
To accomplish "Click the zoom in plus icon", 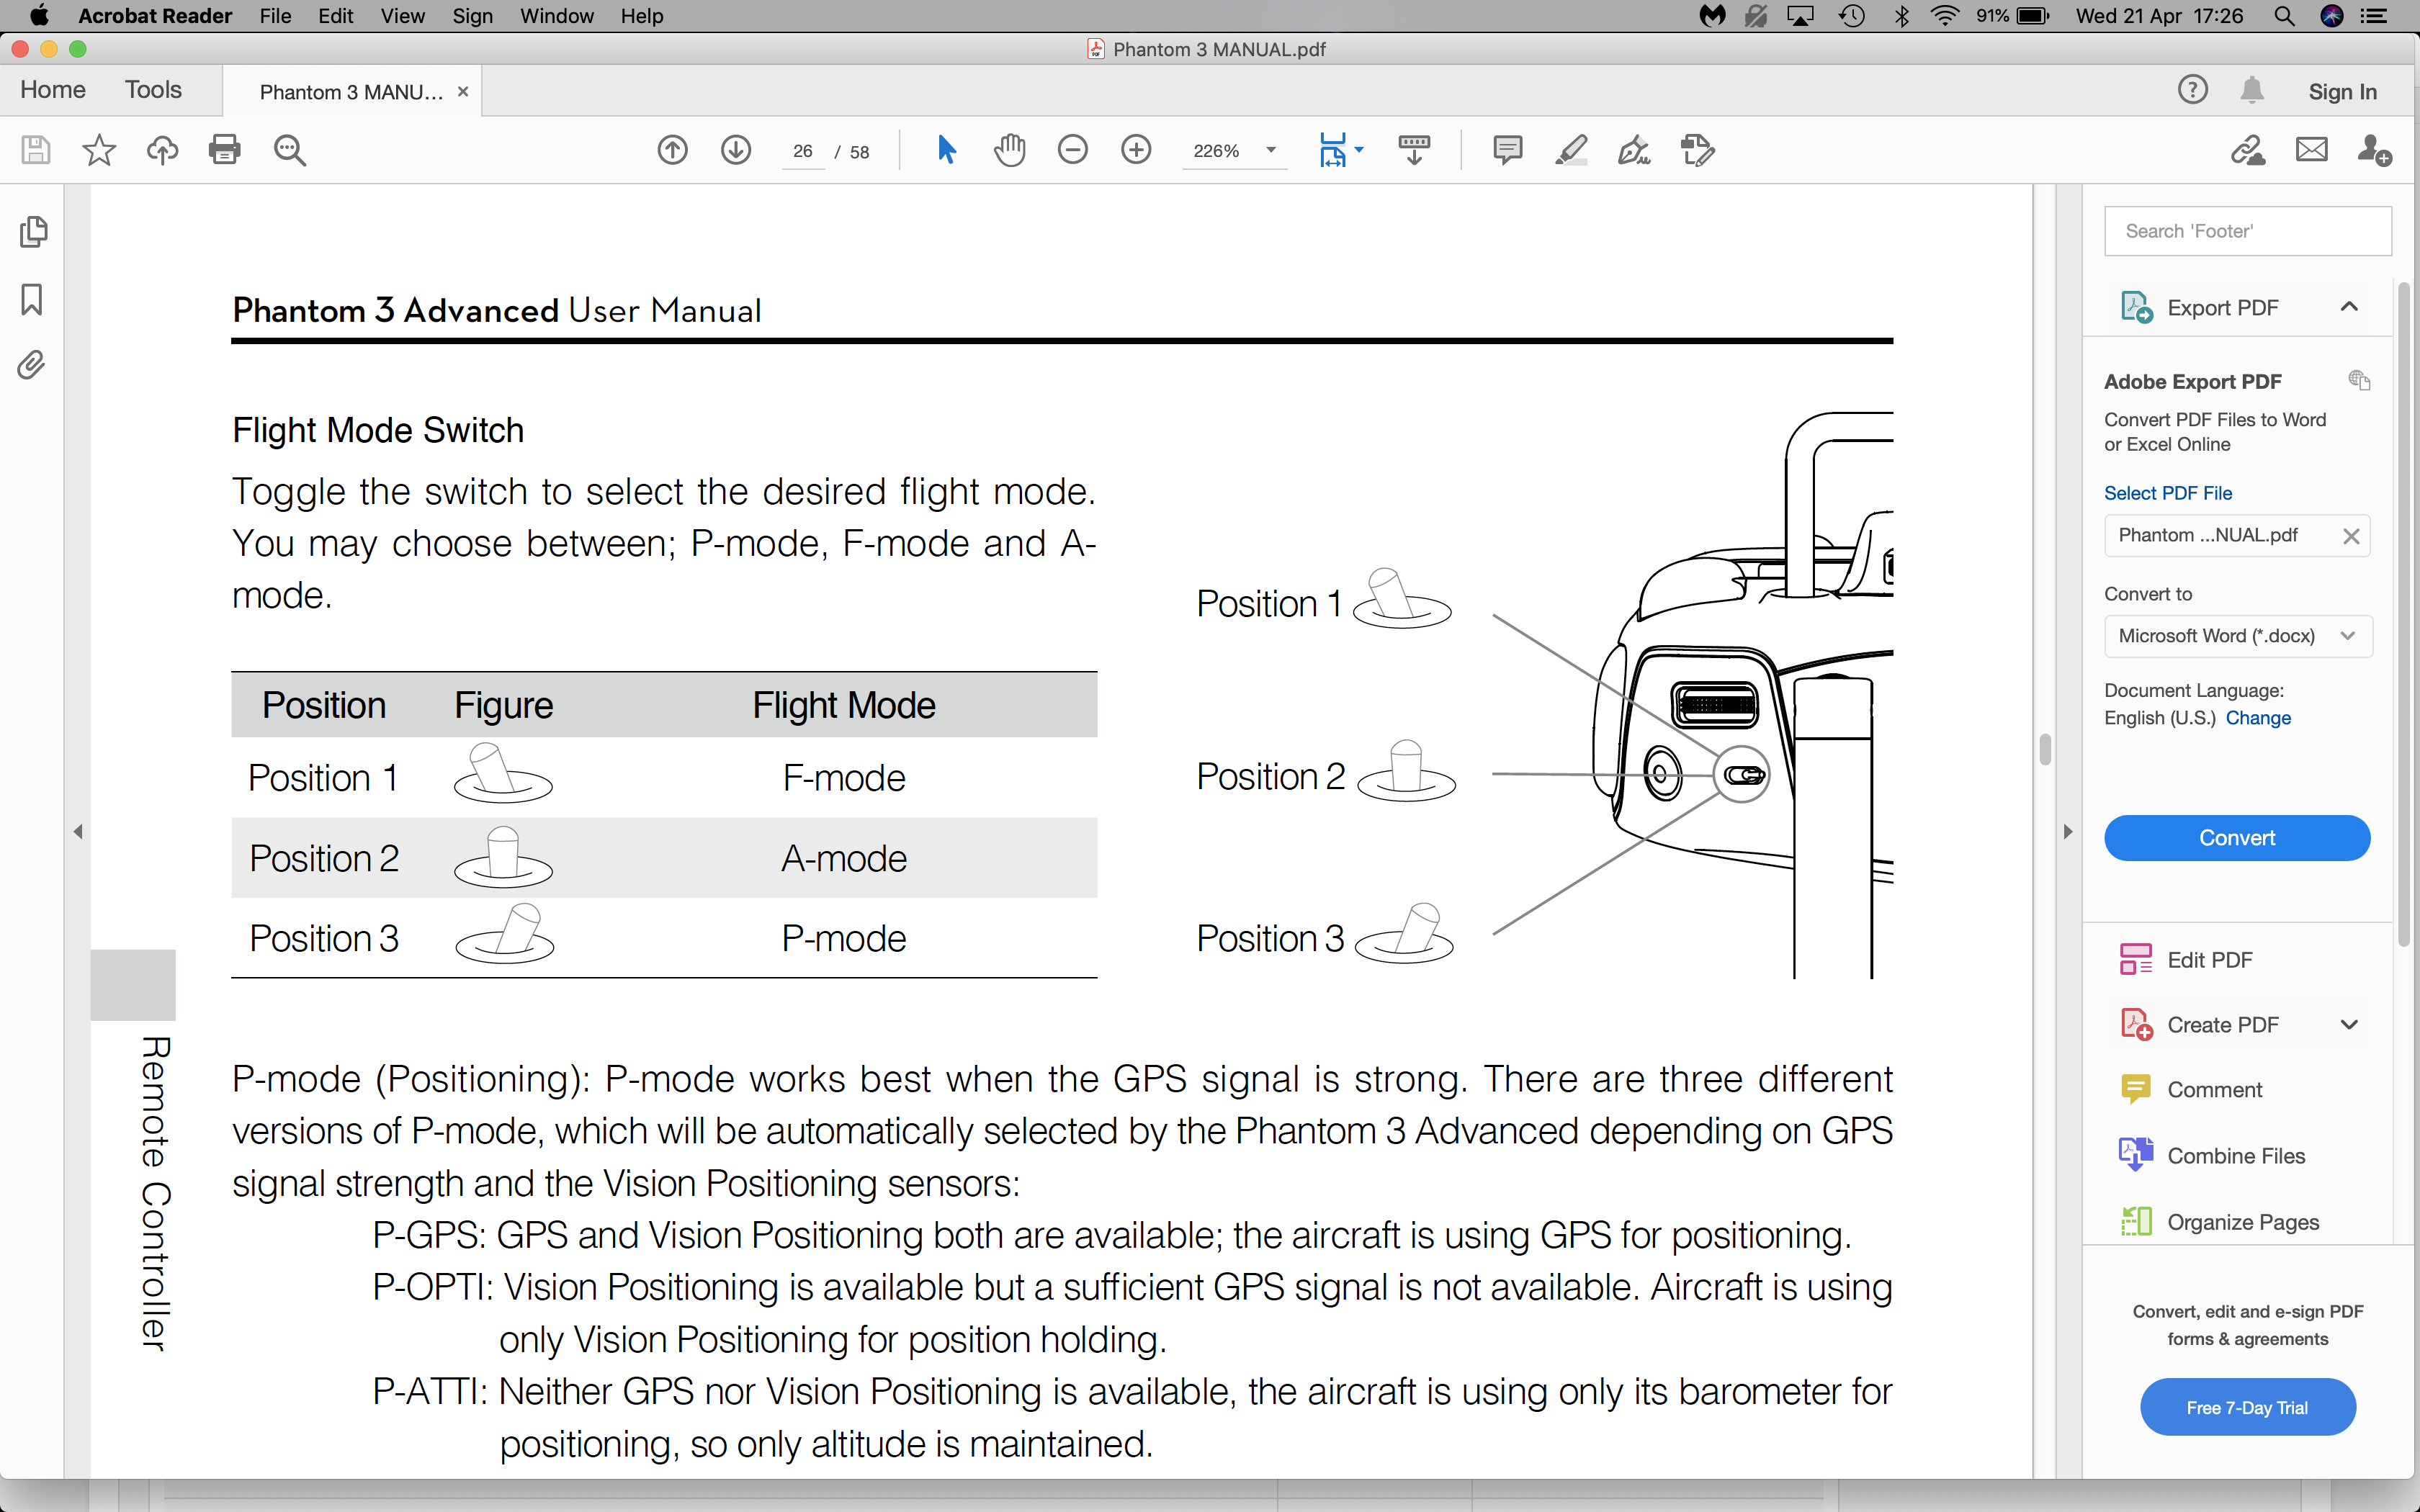I will pyautogui.click(x=1136, y=150).
